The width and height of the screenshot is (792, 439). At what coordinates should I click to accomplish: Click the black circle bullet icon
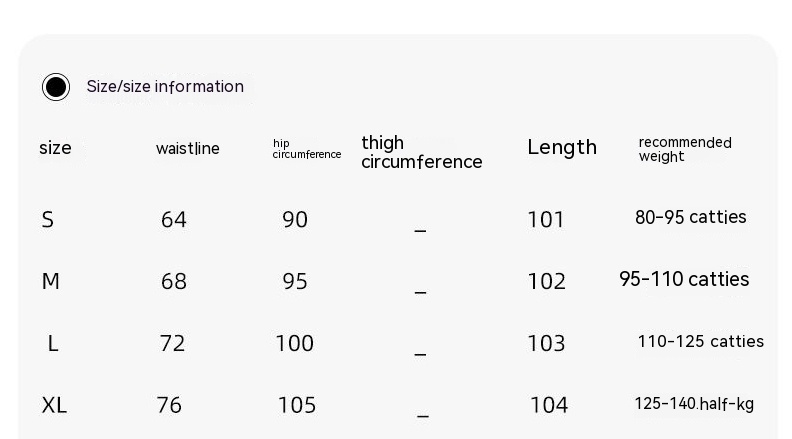(x=56, y=87)
